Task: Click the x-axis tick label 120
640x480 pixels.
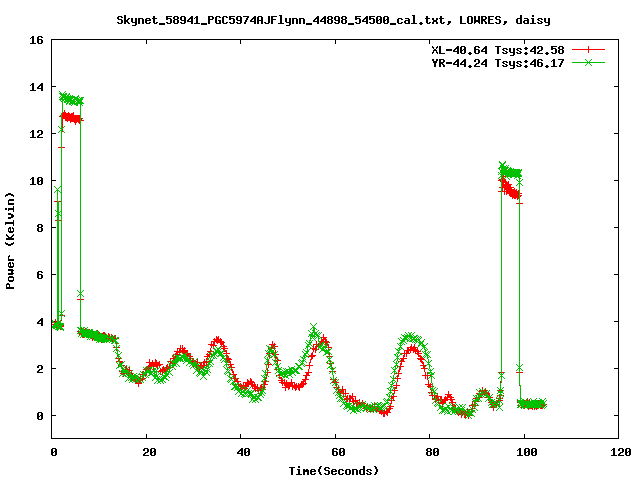Action: pyautogui.click(x=622, y=452)
